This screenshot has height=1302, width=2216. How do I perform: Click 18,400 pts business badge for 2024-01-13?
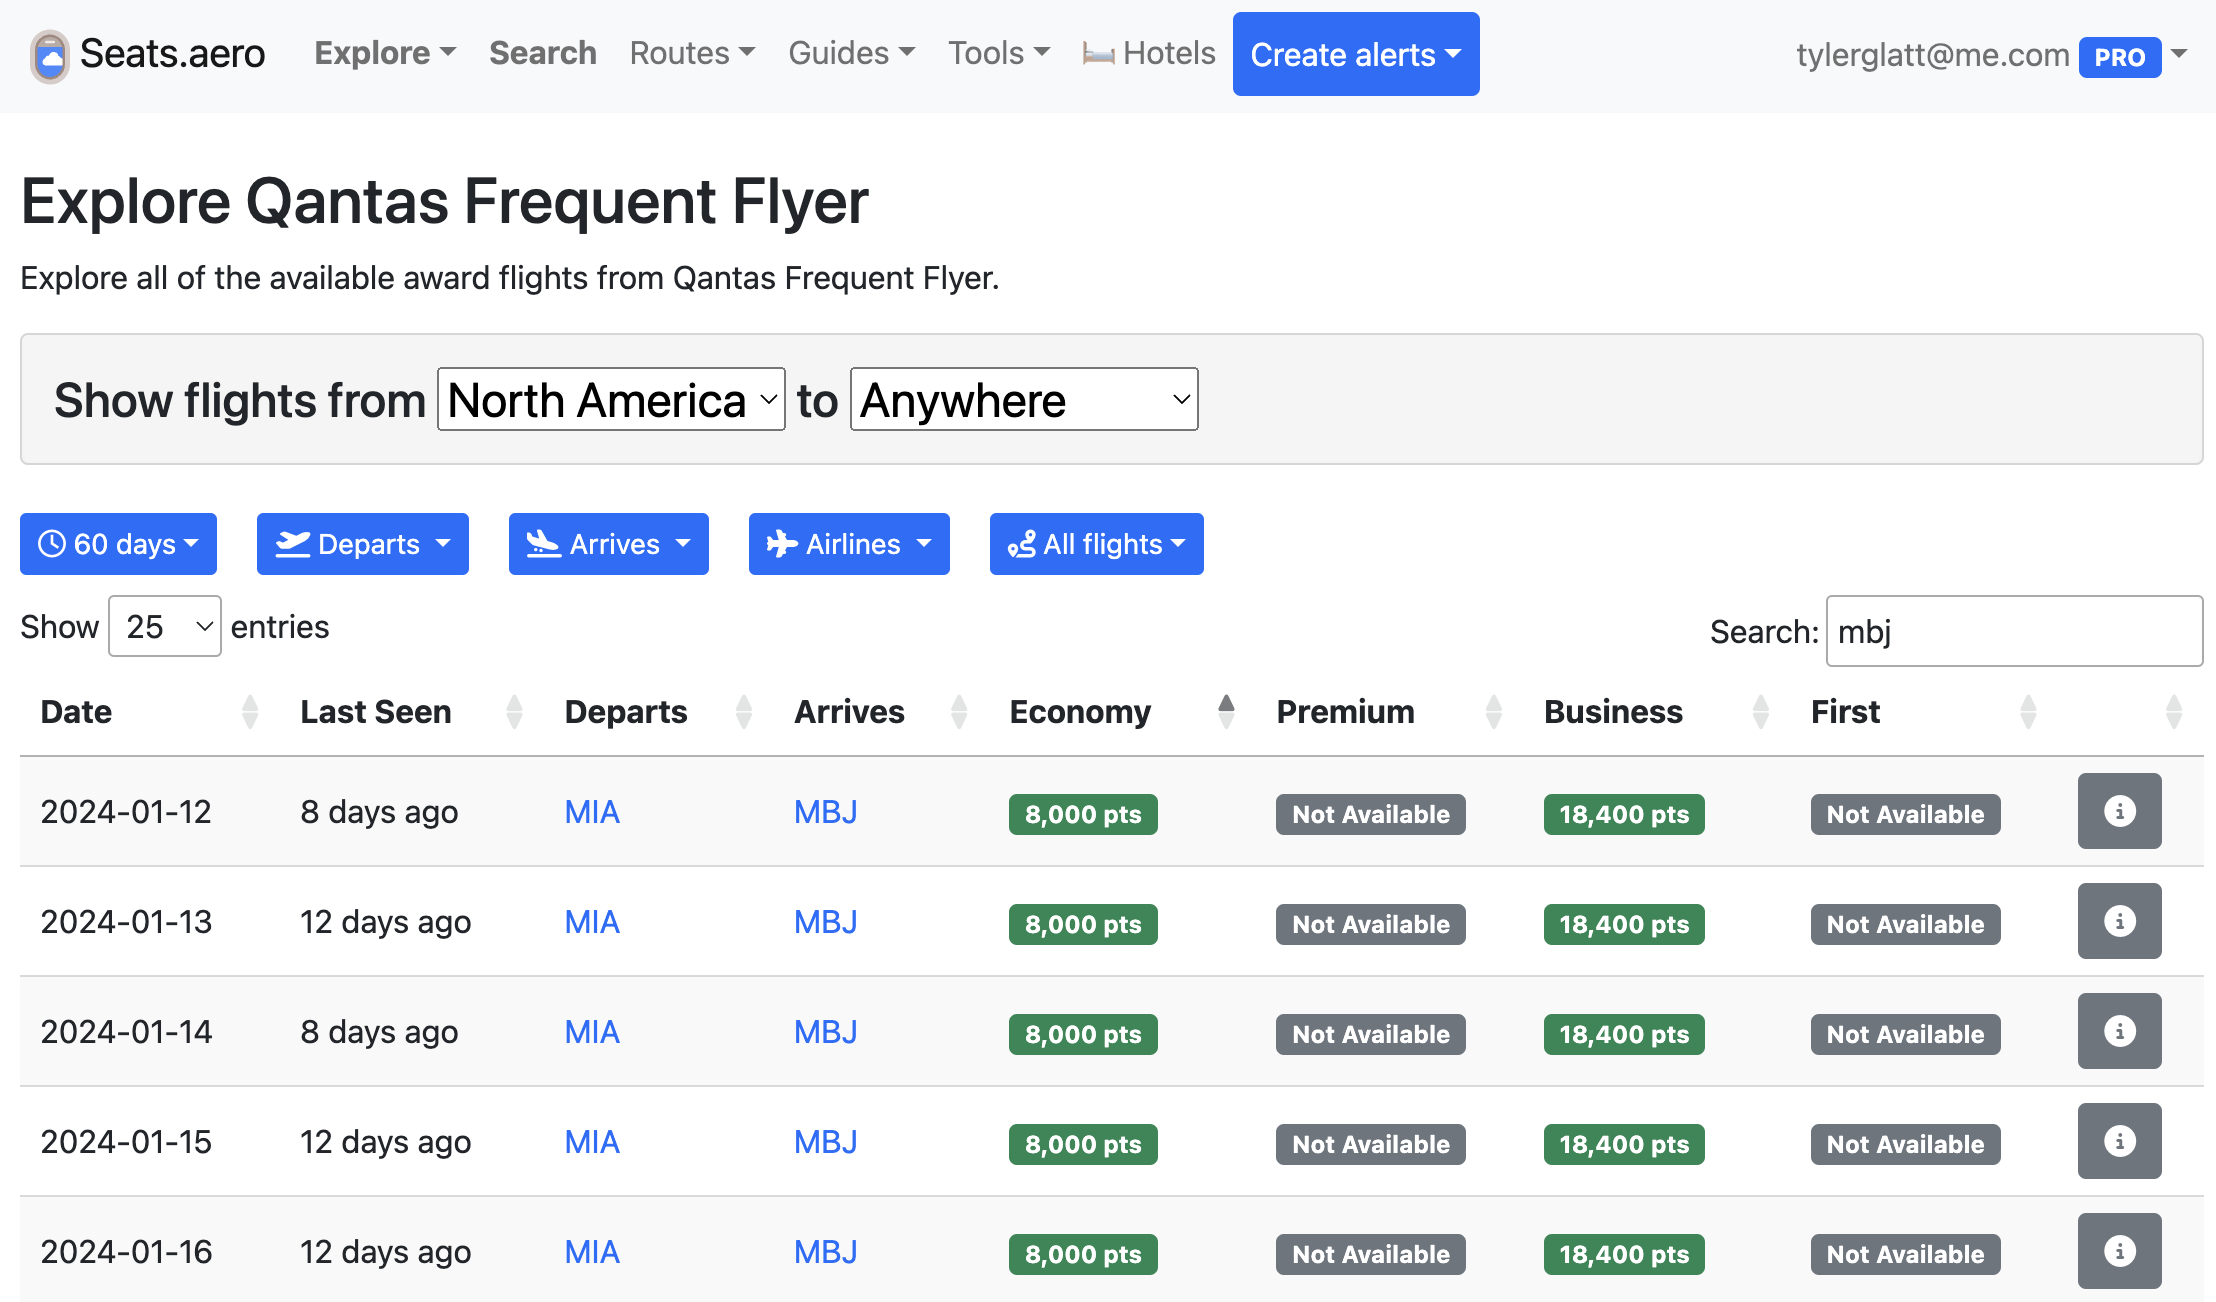point(1624,924)
